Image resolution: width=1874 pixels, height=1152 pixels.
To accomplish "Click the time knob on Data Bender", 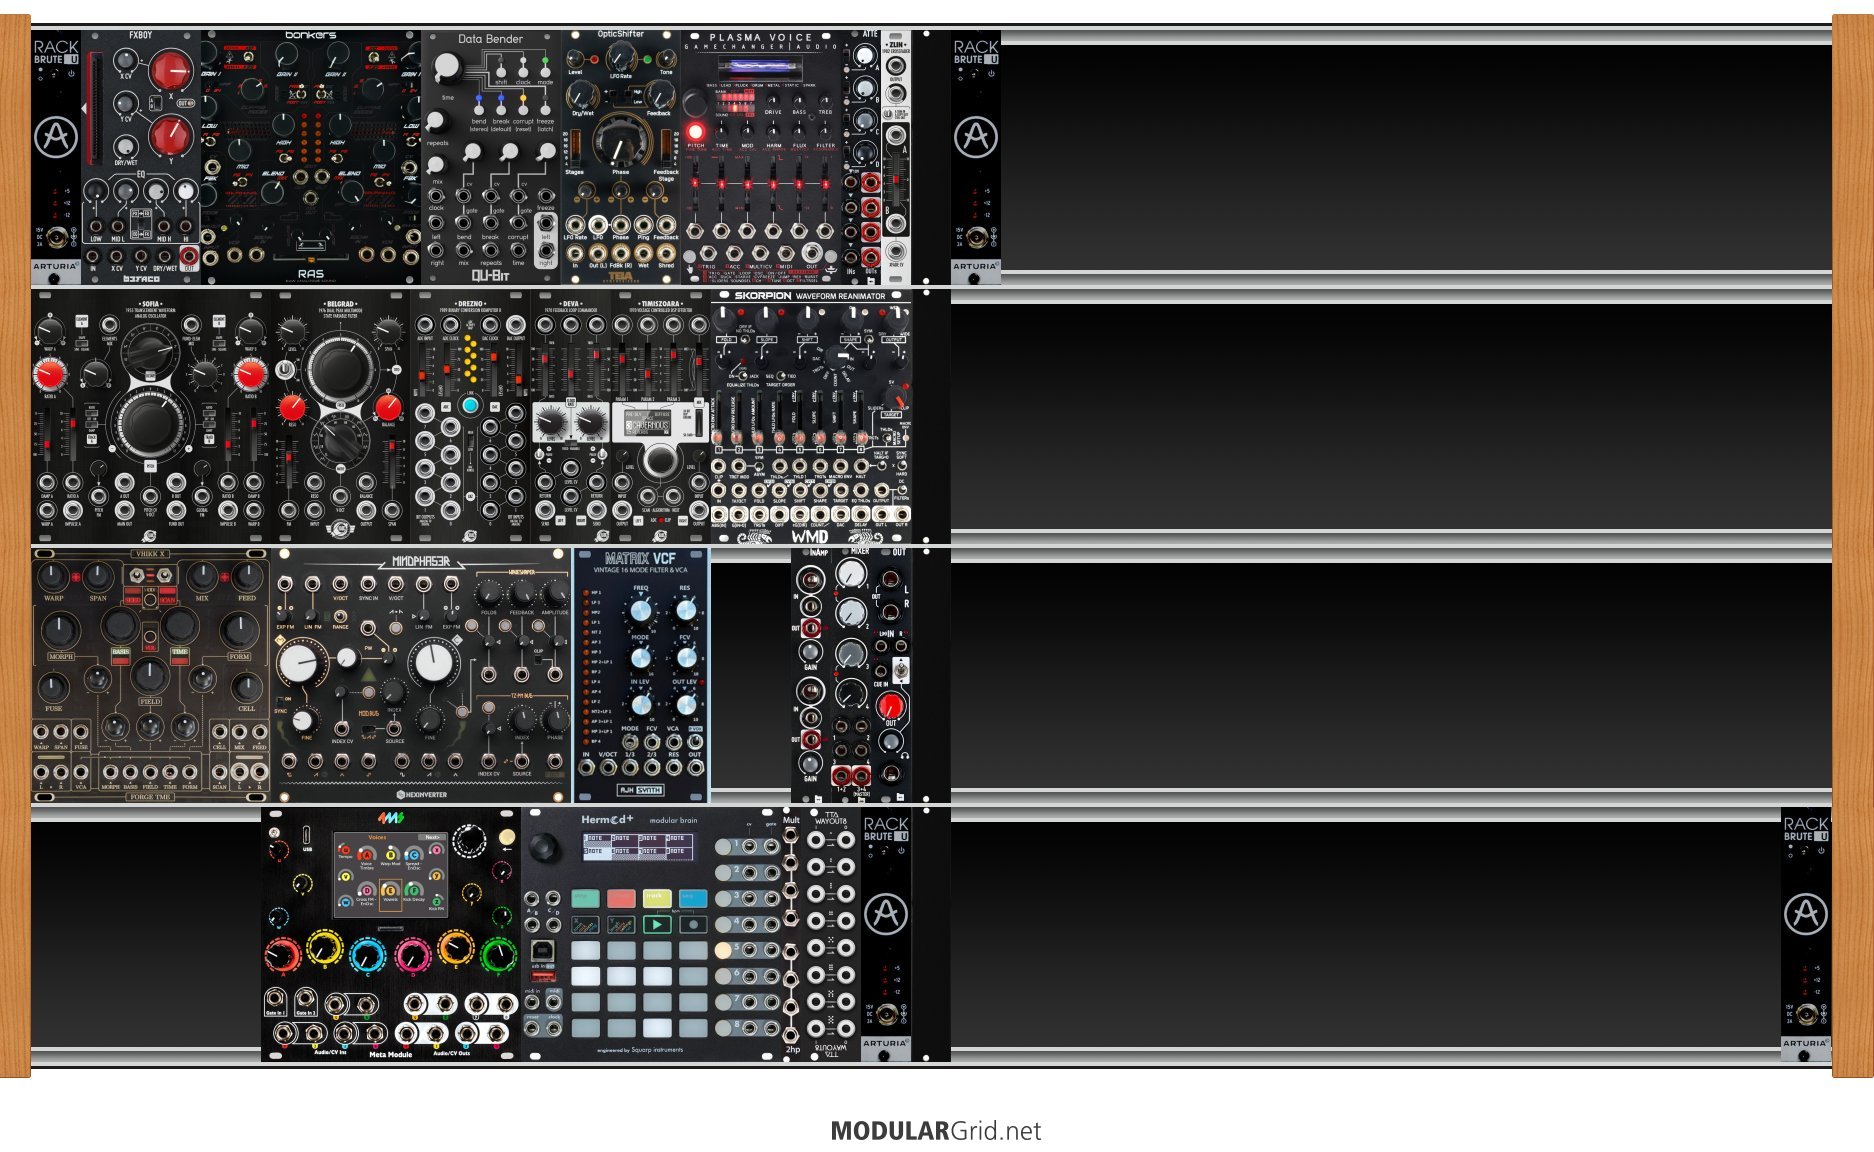I will (x=446, y=67).
